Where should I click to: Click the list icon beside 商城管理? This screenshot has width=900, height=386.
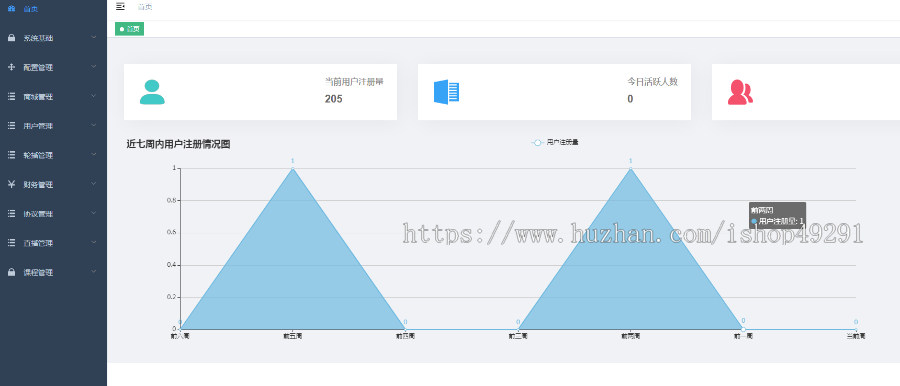(x=11, y=96)
